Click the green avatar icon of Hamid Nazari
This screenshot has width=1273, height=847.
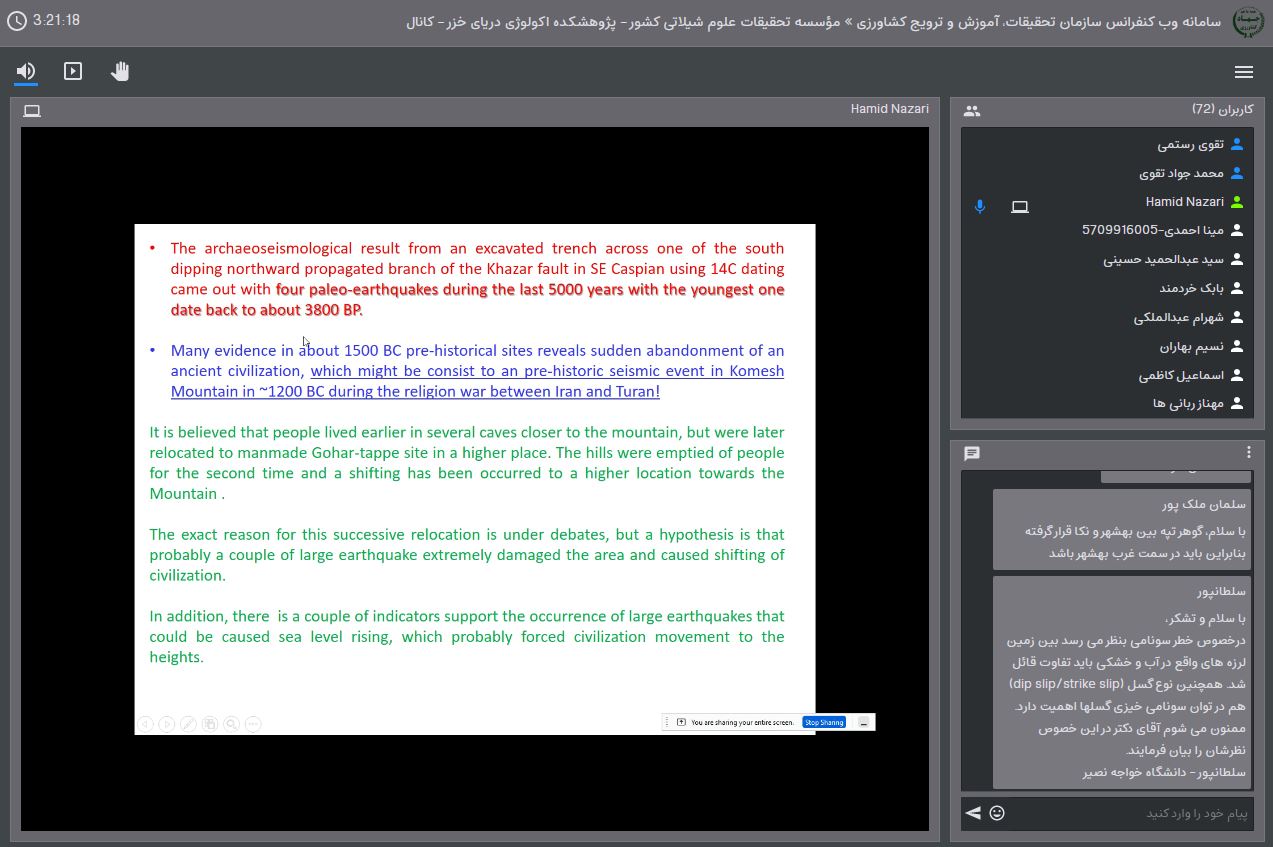(x=1237, y=202)
